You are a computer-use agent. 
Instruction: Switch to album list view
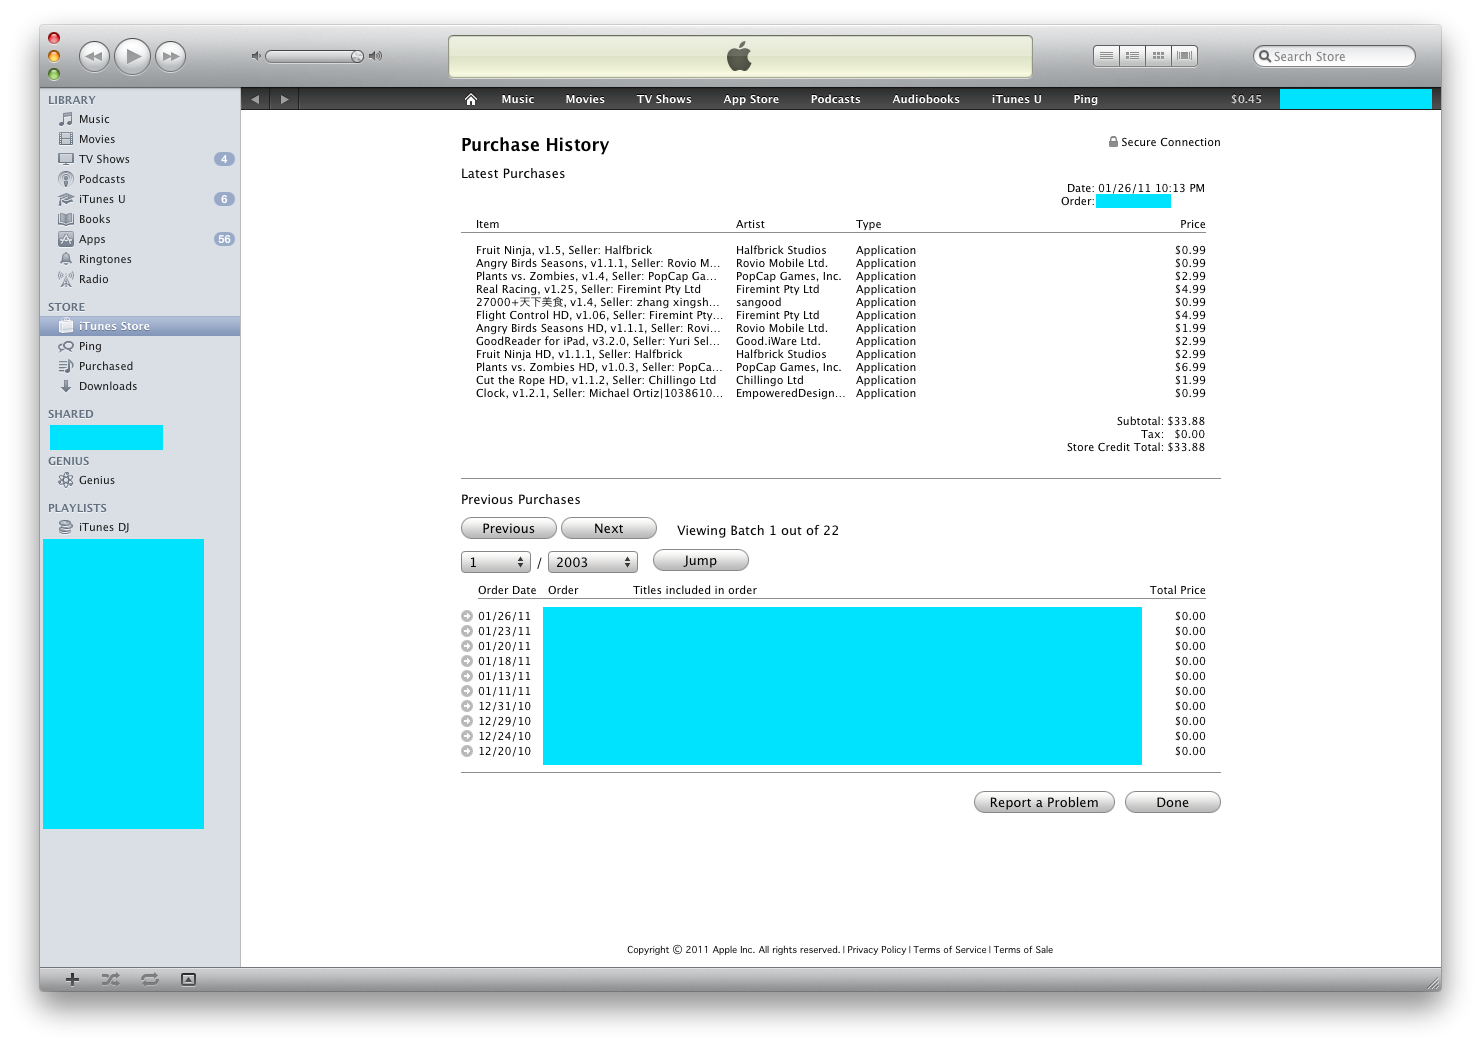pos(1132,56)
